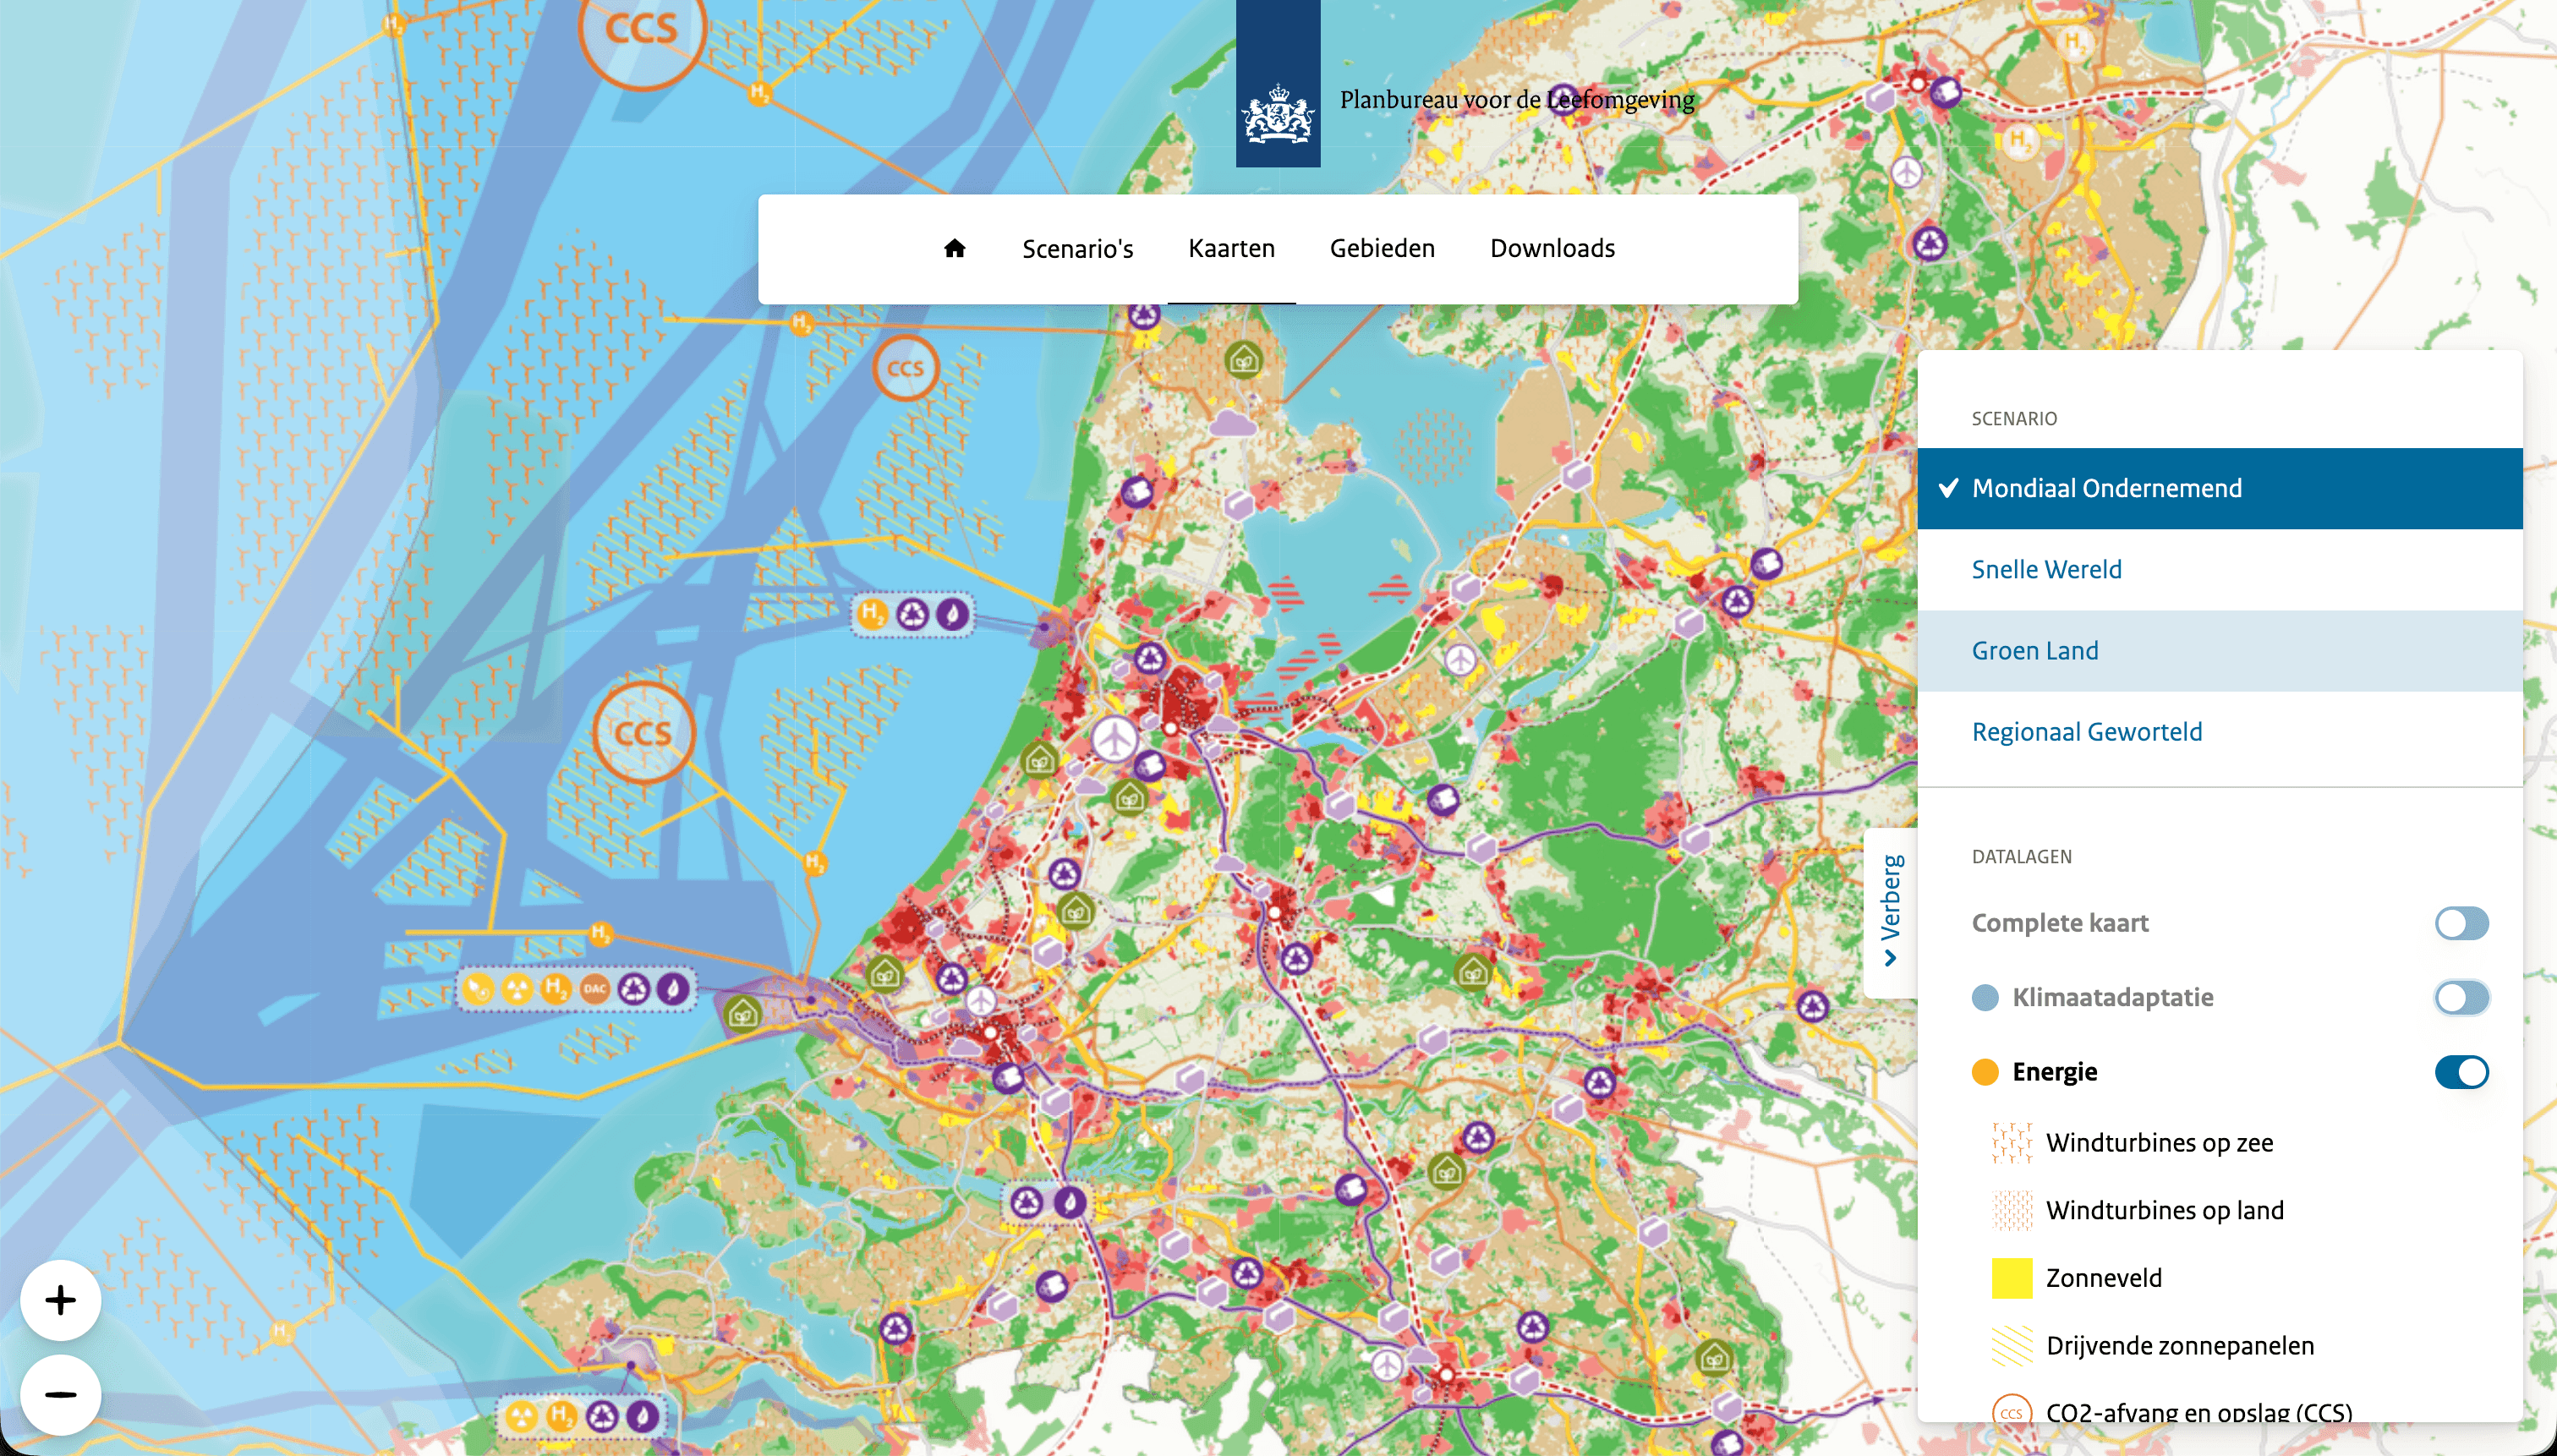Click the Windturbines op land legend icon
The height and width of the screenshot is (1456, 2557).
point(2011,1210)
